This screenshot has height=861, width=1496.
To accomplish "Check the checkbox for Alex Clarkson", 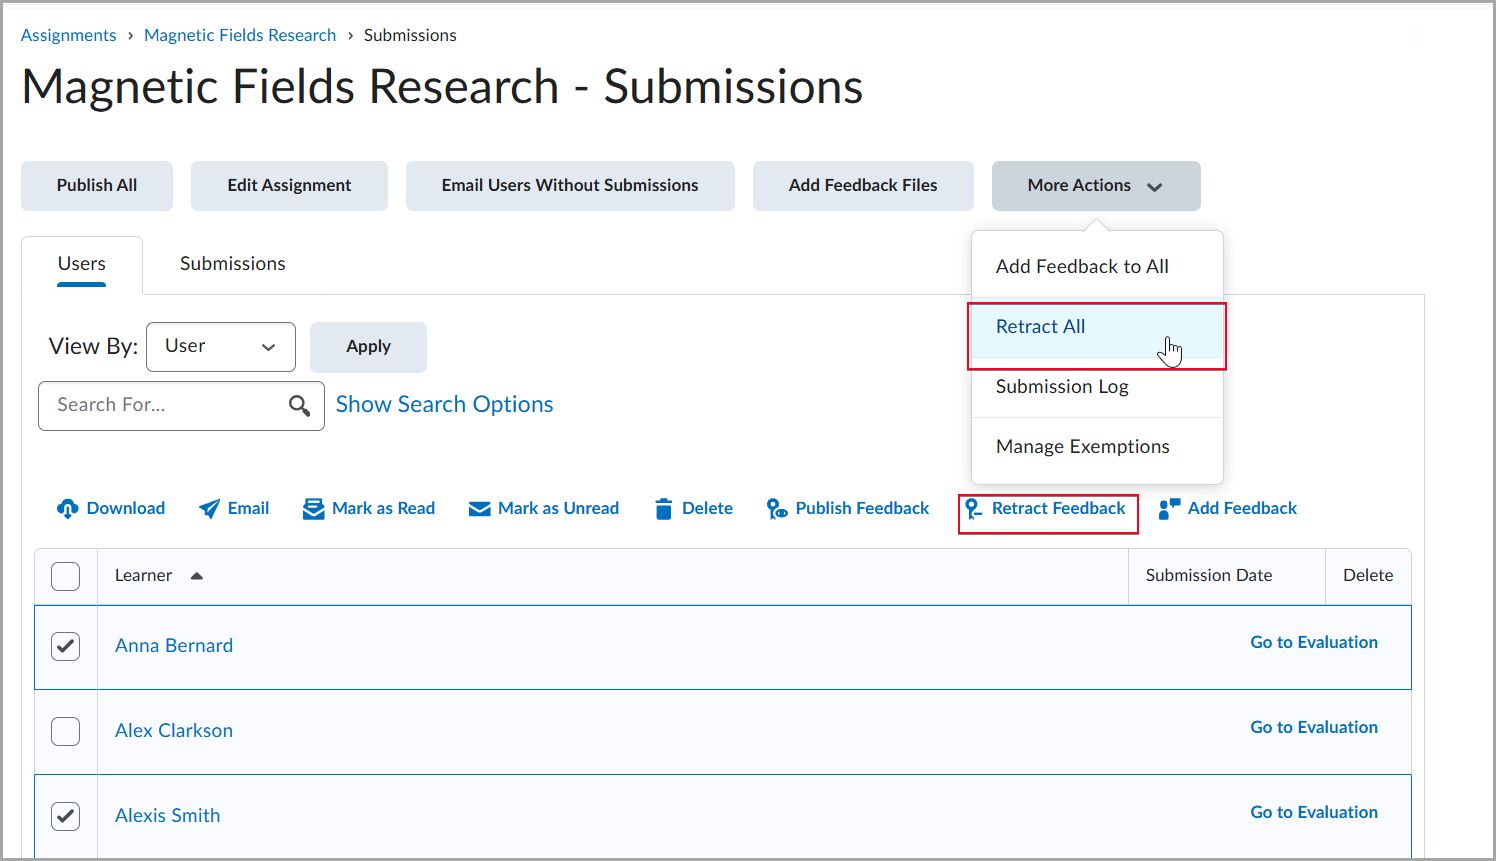I will (x=65, y=731).
